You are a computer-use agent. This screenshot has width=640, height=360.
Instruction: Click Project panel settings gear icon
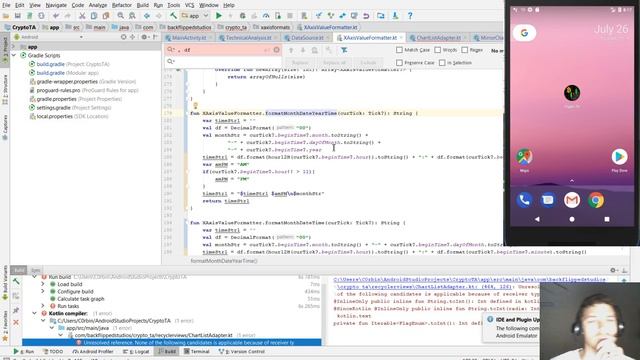[x=144, y=37]
